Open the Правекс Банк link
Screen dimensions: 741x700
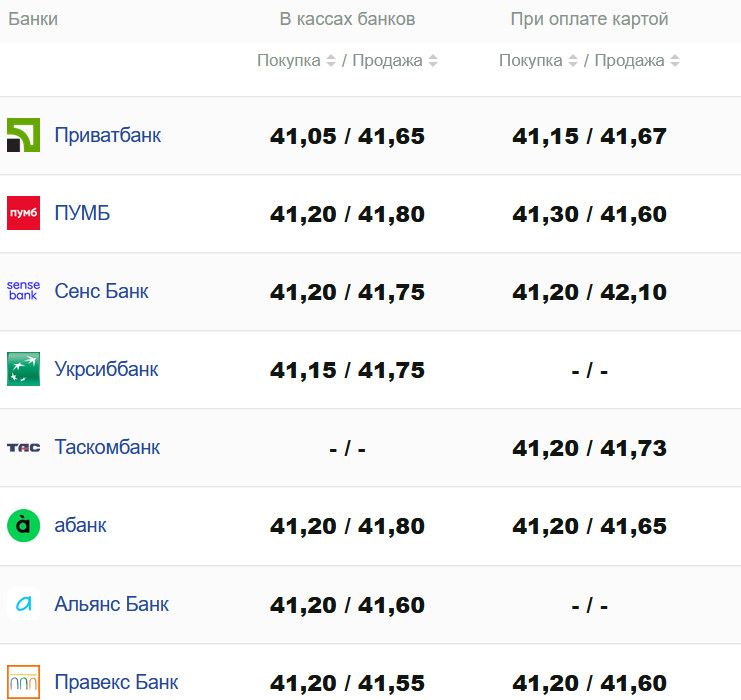(116, 683)
